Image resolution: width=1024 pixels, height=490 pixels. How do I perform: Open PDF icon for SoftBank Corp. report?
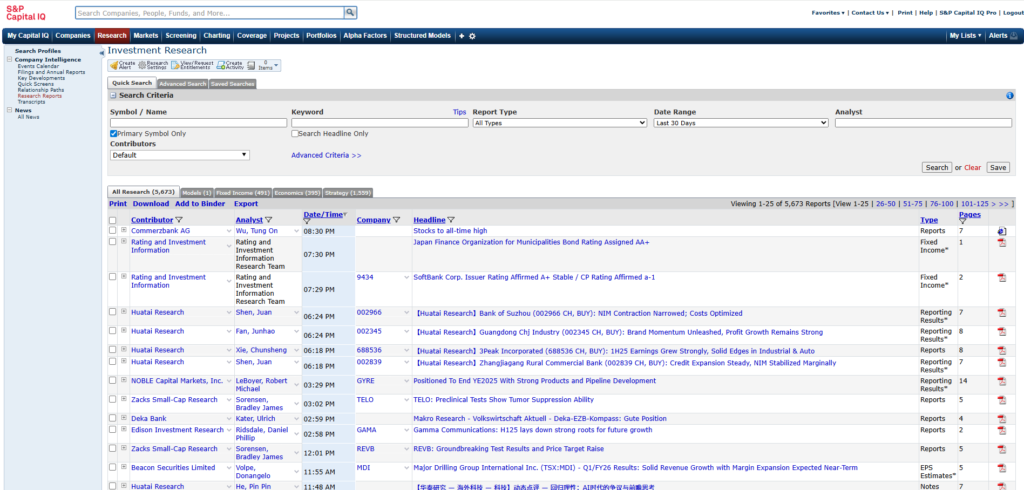[1002, 277]
